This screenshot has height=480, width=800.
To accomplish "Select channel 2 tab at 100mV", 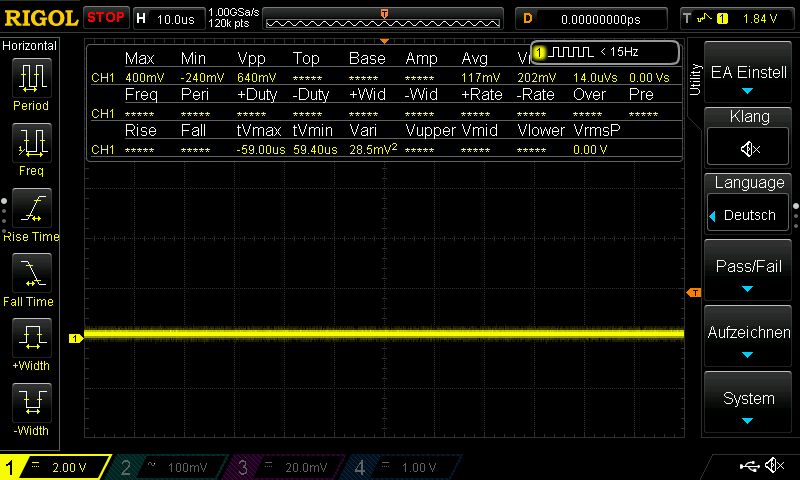I will click(x=166, y=467).
